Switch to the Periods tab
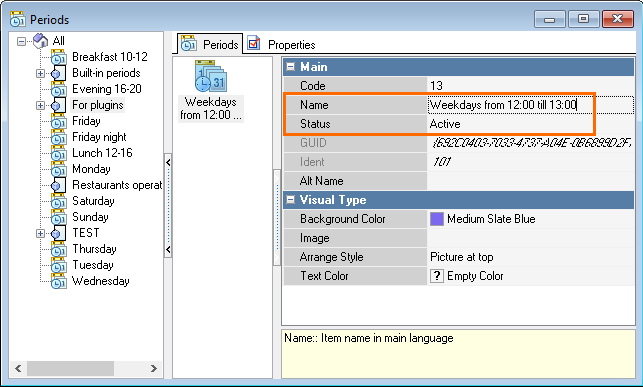The height and width of the screenshot is (387, 643). (x=210, y=44)
